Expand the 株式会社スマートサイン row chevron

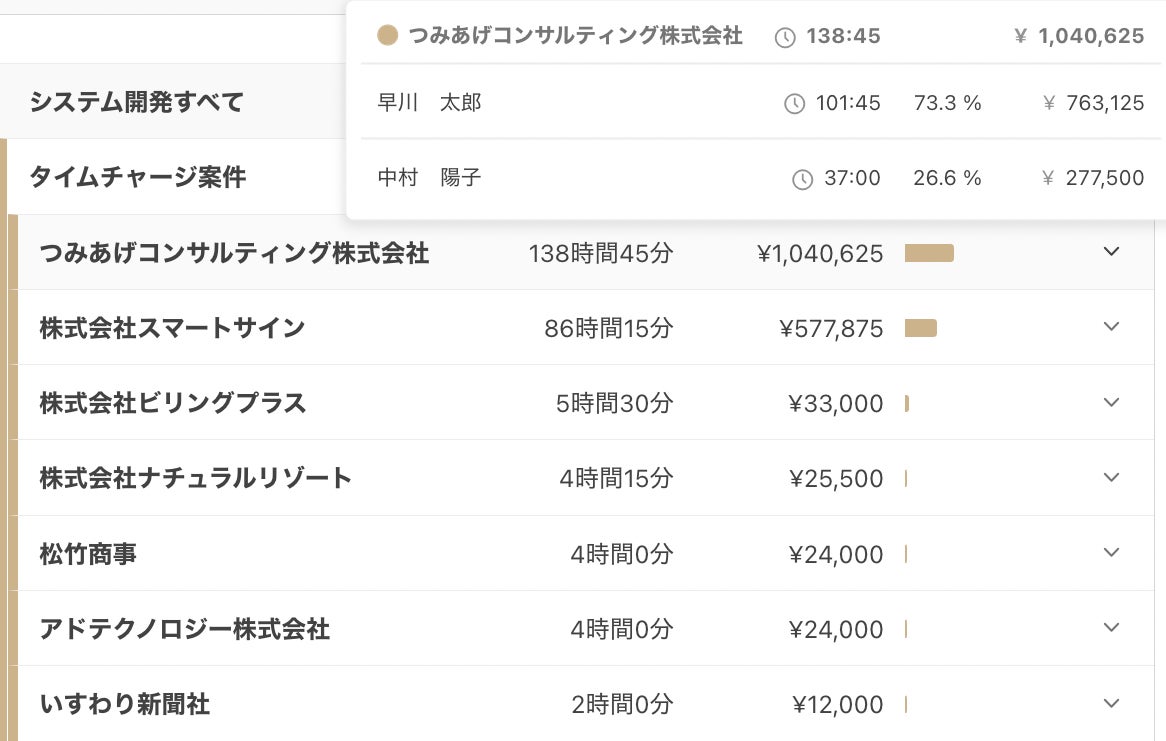click(x=1111, y=327)
